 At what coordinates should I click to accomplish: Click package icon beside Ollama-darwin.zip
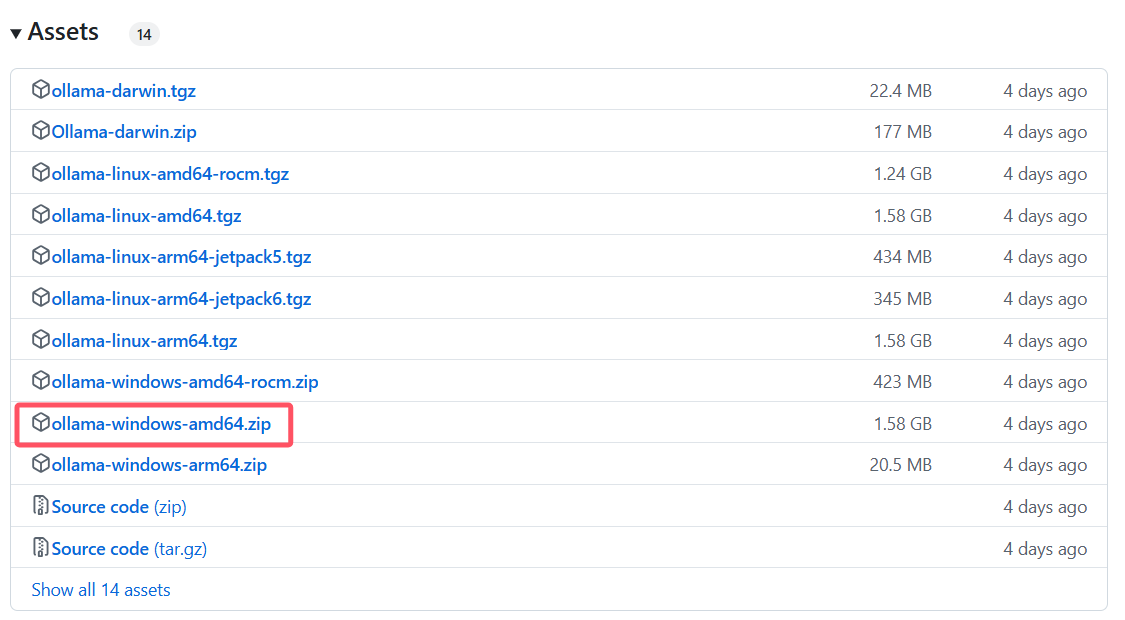pyautogui.click(x=41, y=131)
